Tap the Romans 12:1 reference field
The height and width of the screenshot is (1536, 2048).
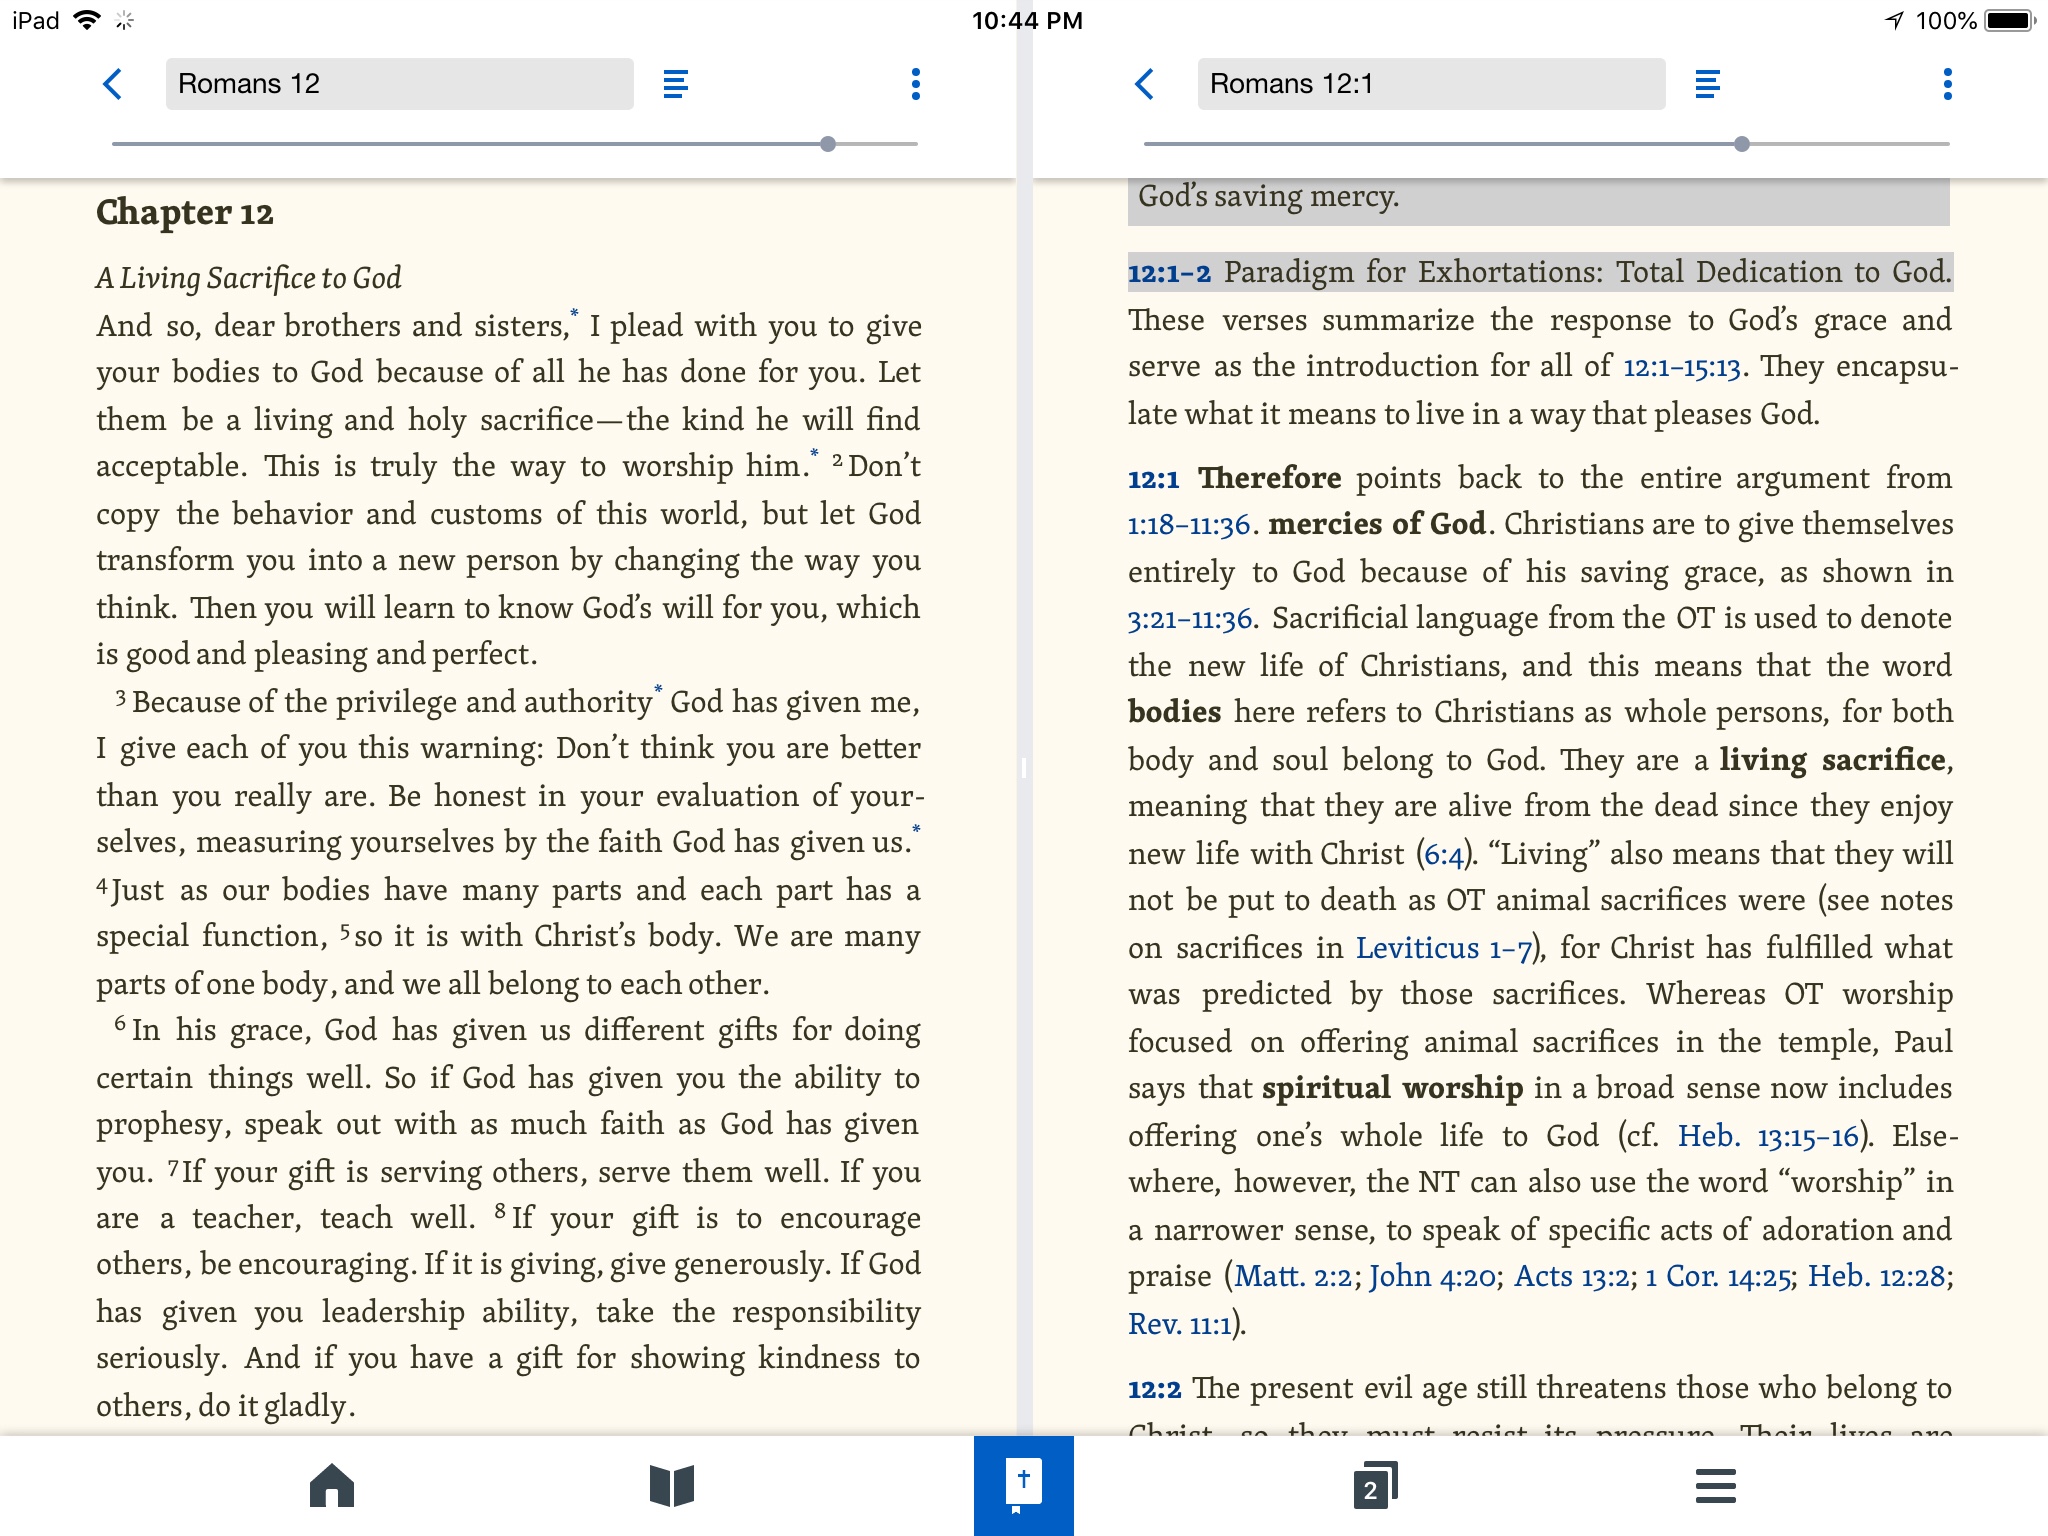(1431, 84)
